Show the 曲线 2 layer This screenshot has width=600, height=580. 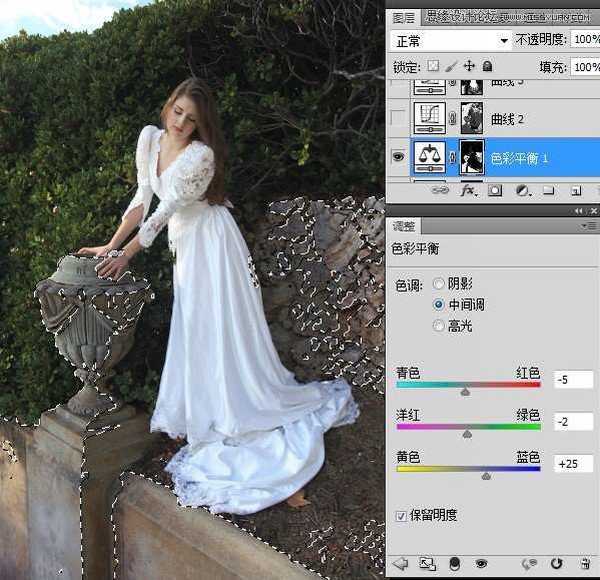click(x=399, y=119)
